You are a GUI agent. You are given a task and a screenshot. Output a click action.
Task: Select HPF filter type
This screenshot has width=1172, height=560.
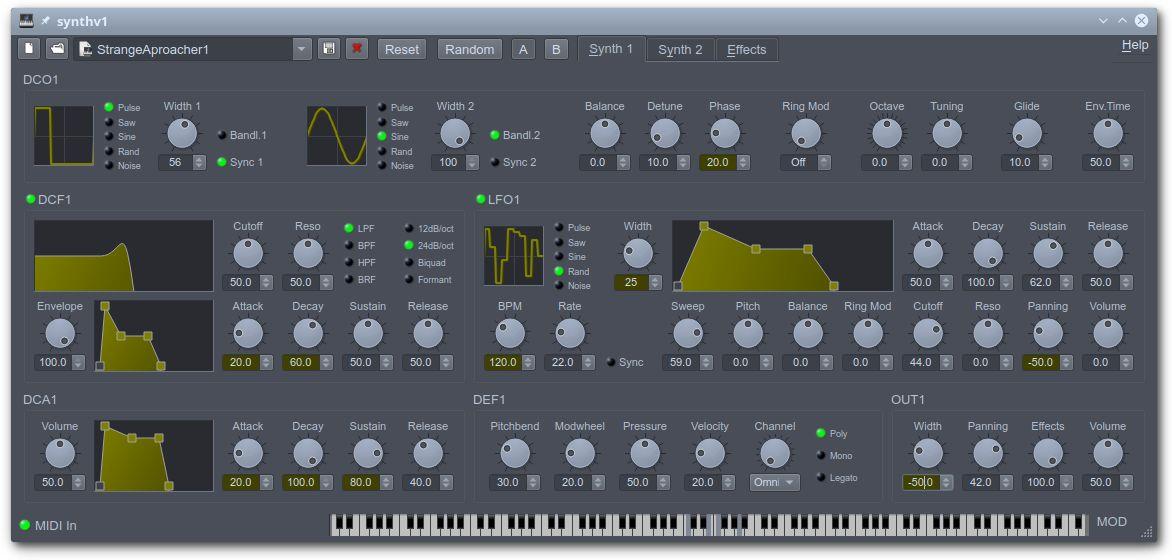point(360,262)
